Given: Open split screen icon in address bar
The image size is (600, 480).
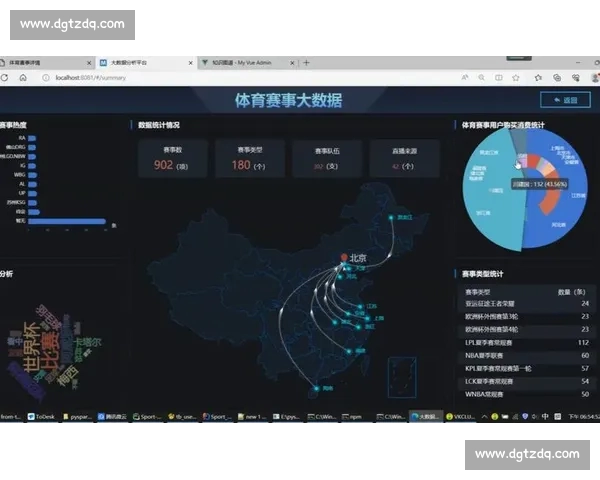Looking at the screenshot, I should [x=499, y=78].
